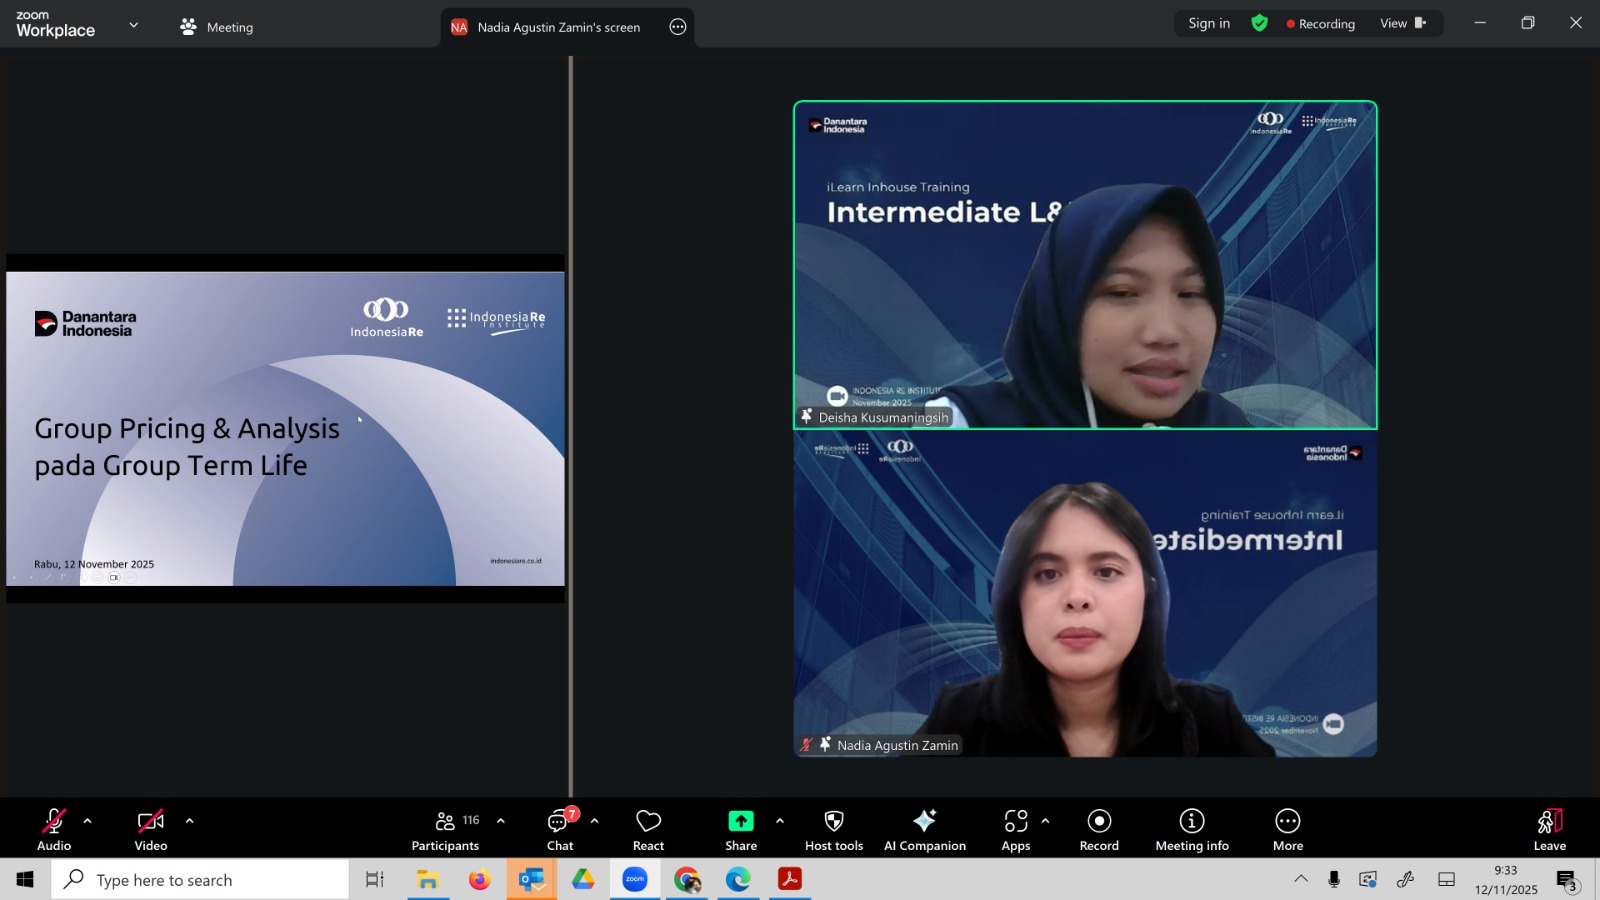Click the Windows taskbar search box
Image resolution: width=1600 pixels, height=900 pixels.
click(x=200, y=880)
